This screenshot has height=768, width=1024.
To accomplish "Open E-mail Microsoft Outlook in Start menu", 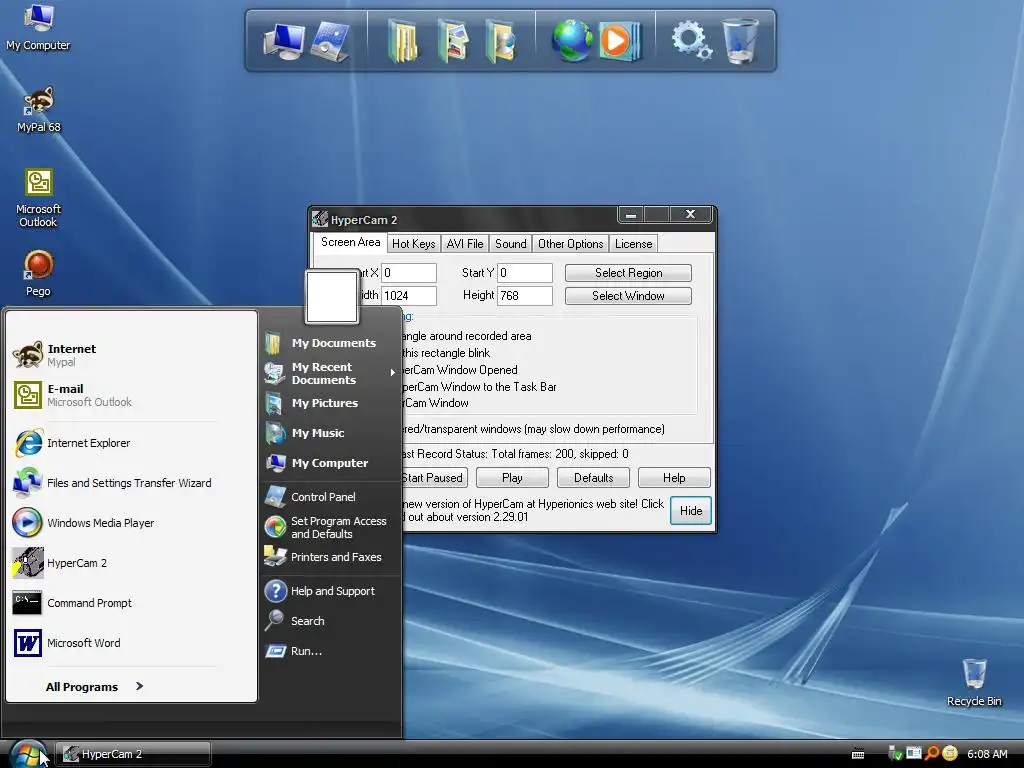I will (x=131, y=394).
